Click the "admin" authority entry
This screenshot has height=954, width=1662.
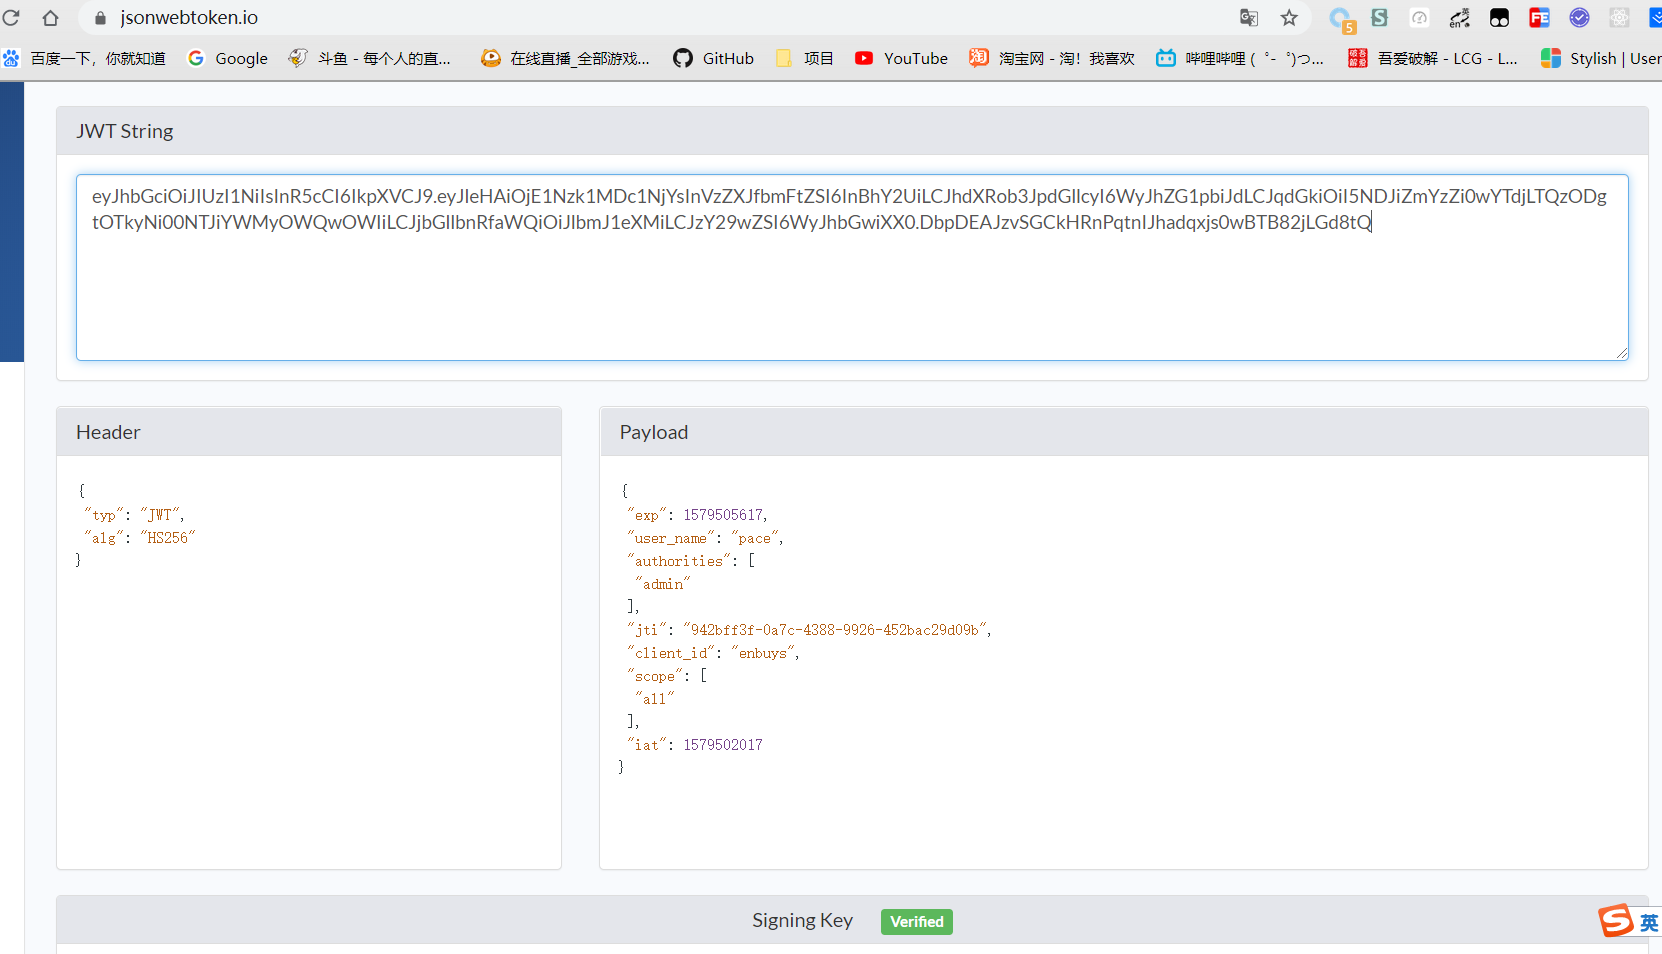pyautogui.click(x=663, y=584)
